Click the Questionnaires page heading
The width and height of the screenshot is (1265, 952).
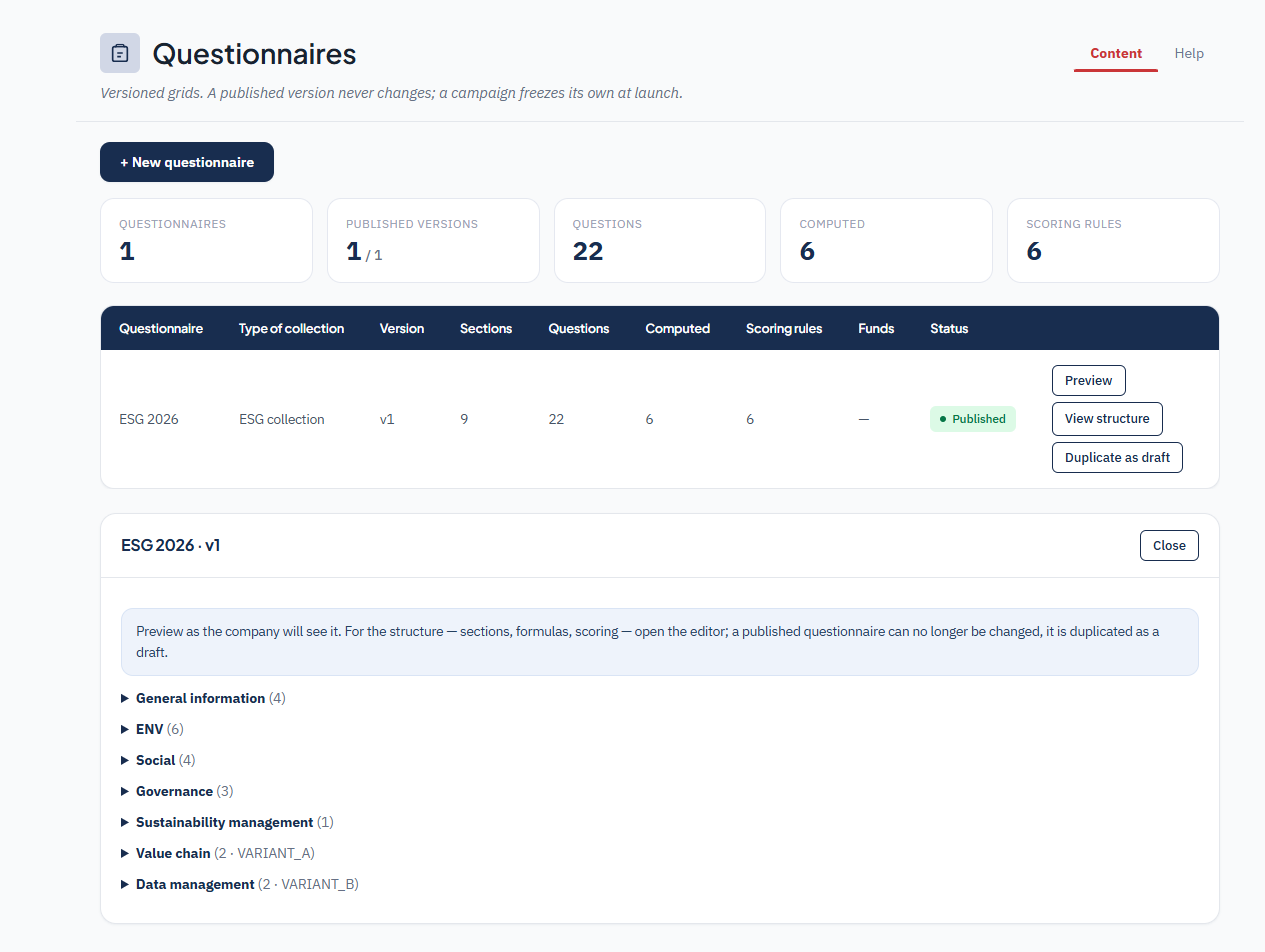tap(254, 53)
